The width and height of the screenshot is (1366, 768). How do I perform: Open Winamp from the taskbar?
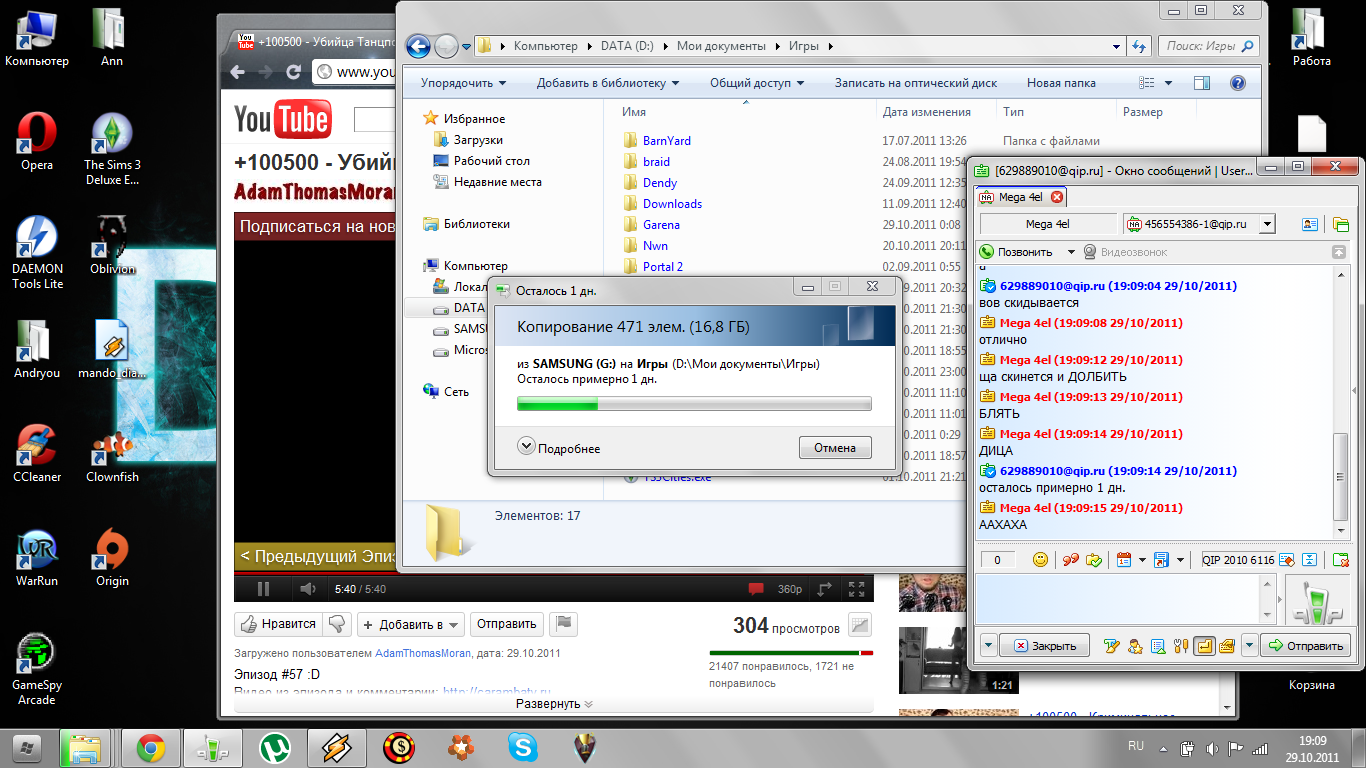click(336, 747)
